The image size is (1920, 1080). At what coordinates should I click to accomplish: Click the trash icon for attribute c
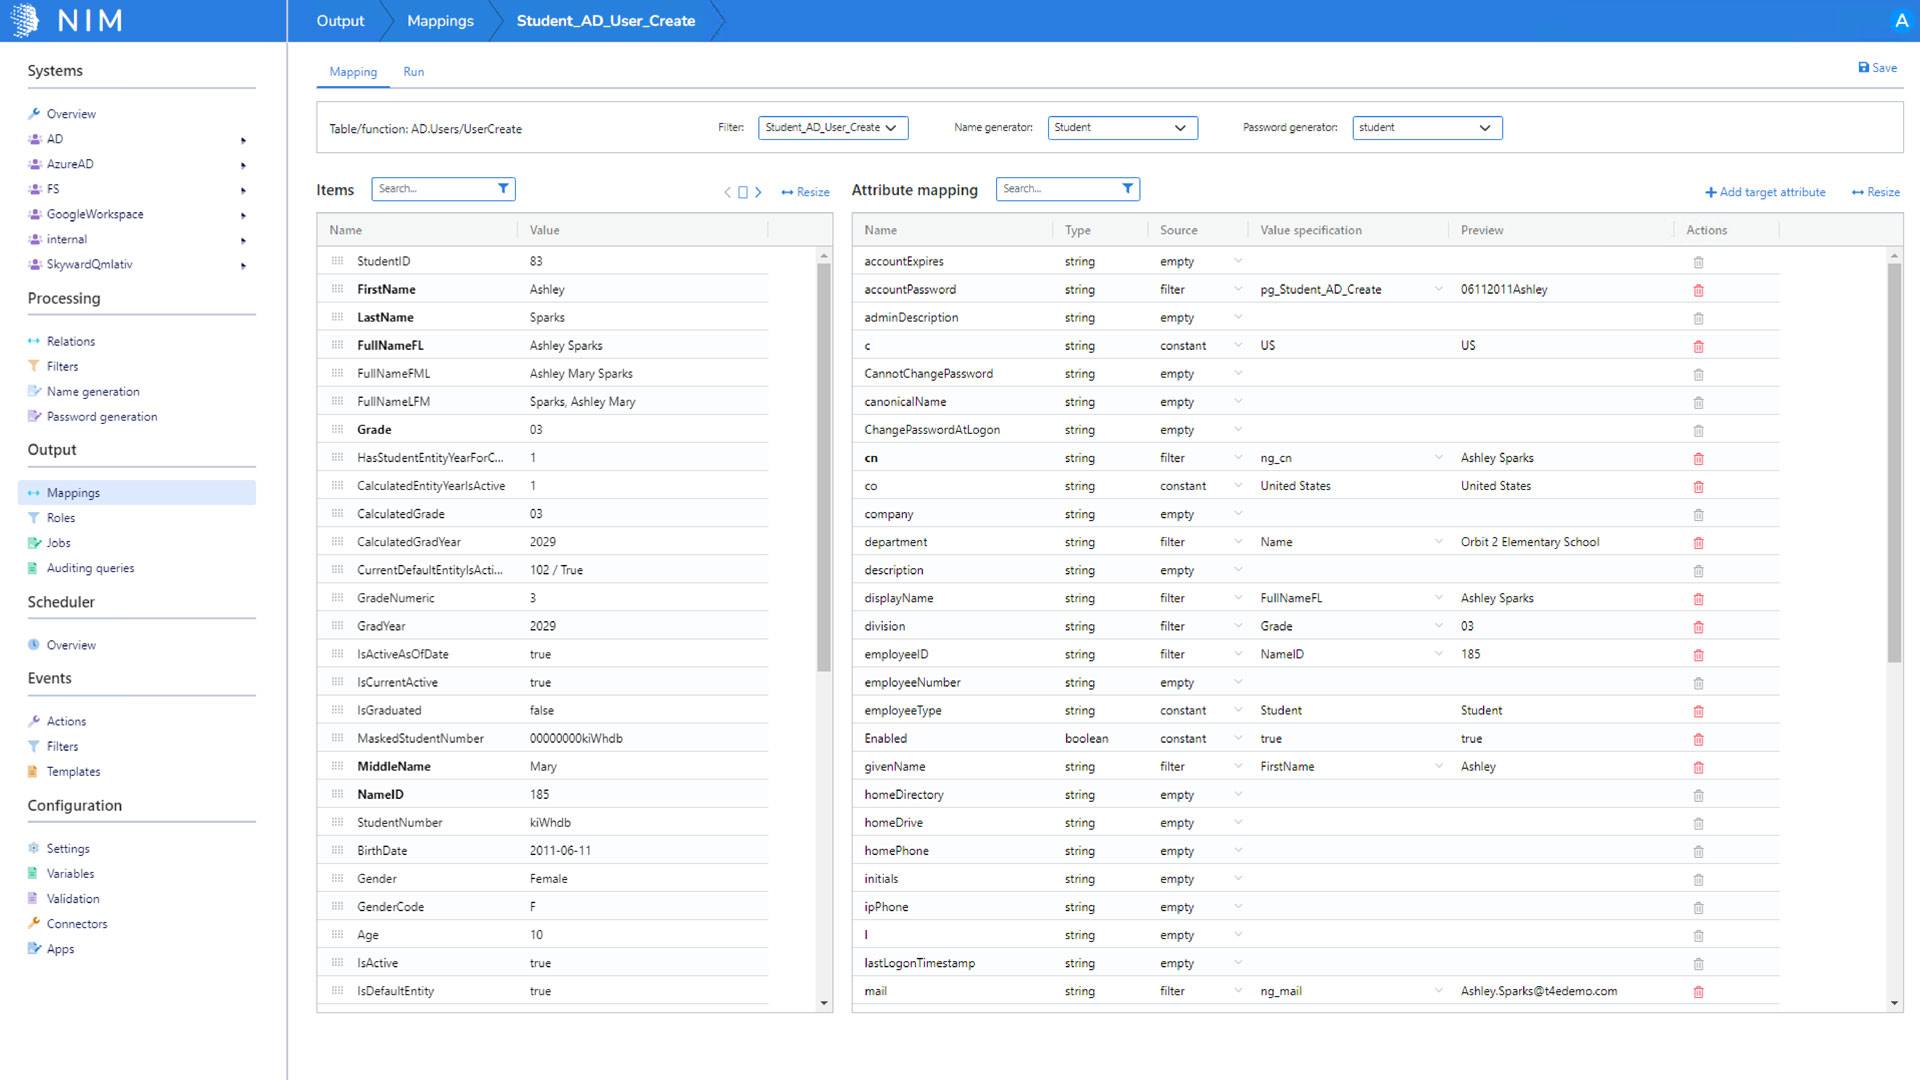[1698, 346]
